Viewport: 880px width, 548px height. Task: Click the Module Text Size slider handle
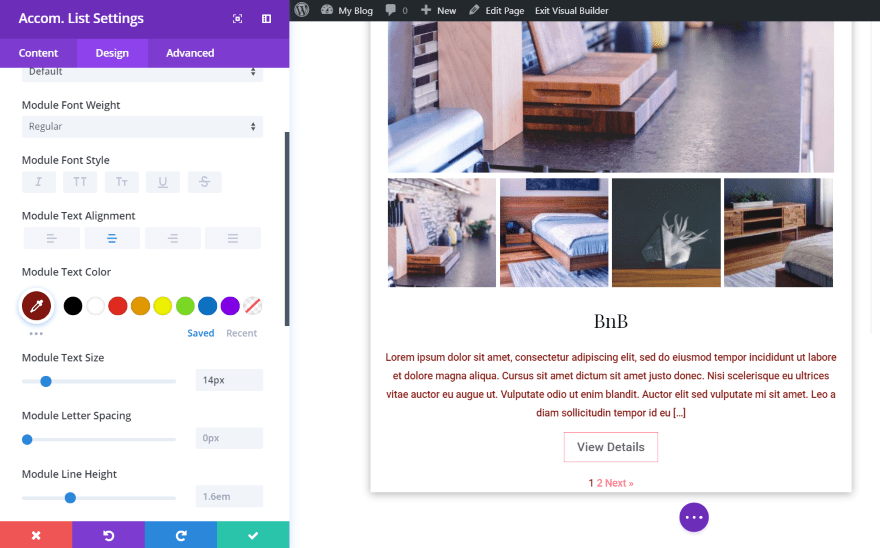[46, 381]
